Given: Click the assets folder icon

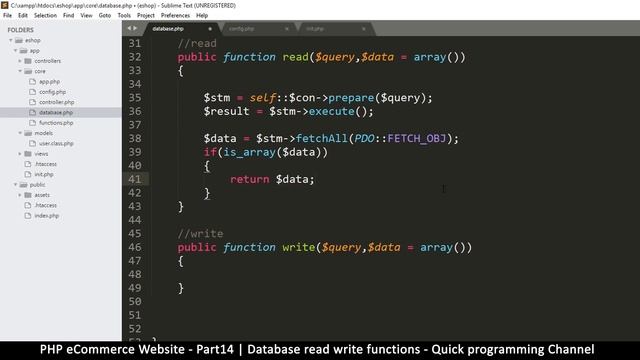Looking at the screenshot, I should click(28, 195).
